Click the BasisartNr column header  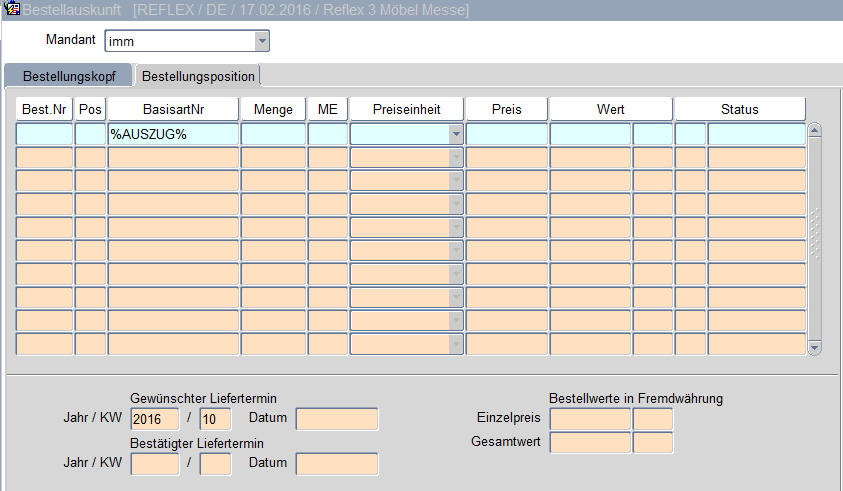(173, 109)
